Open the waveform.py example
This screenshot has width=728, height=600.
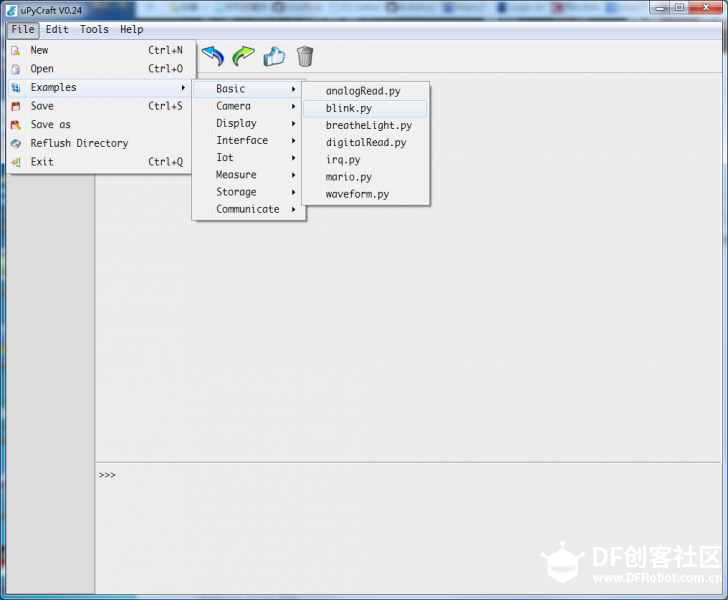[x=365, y=194]
